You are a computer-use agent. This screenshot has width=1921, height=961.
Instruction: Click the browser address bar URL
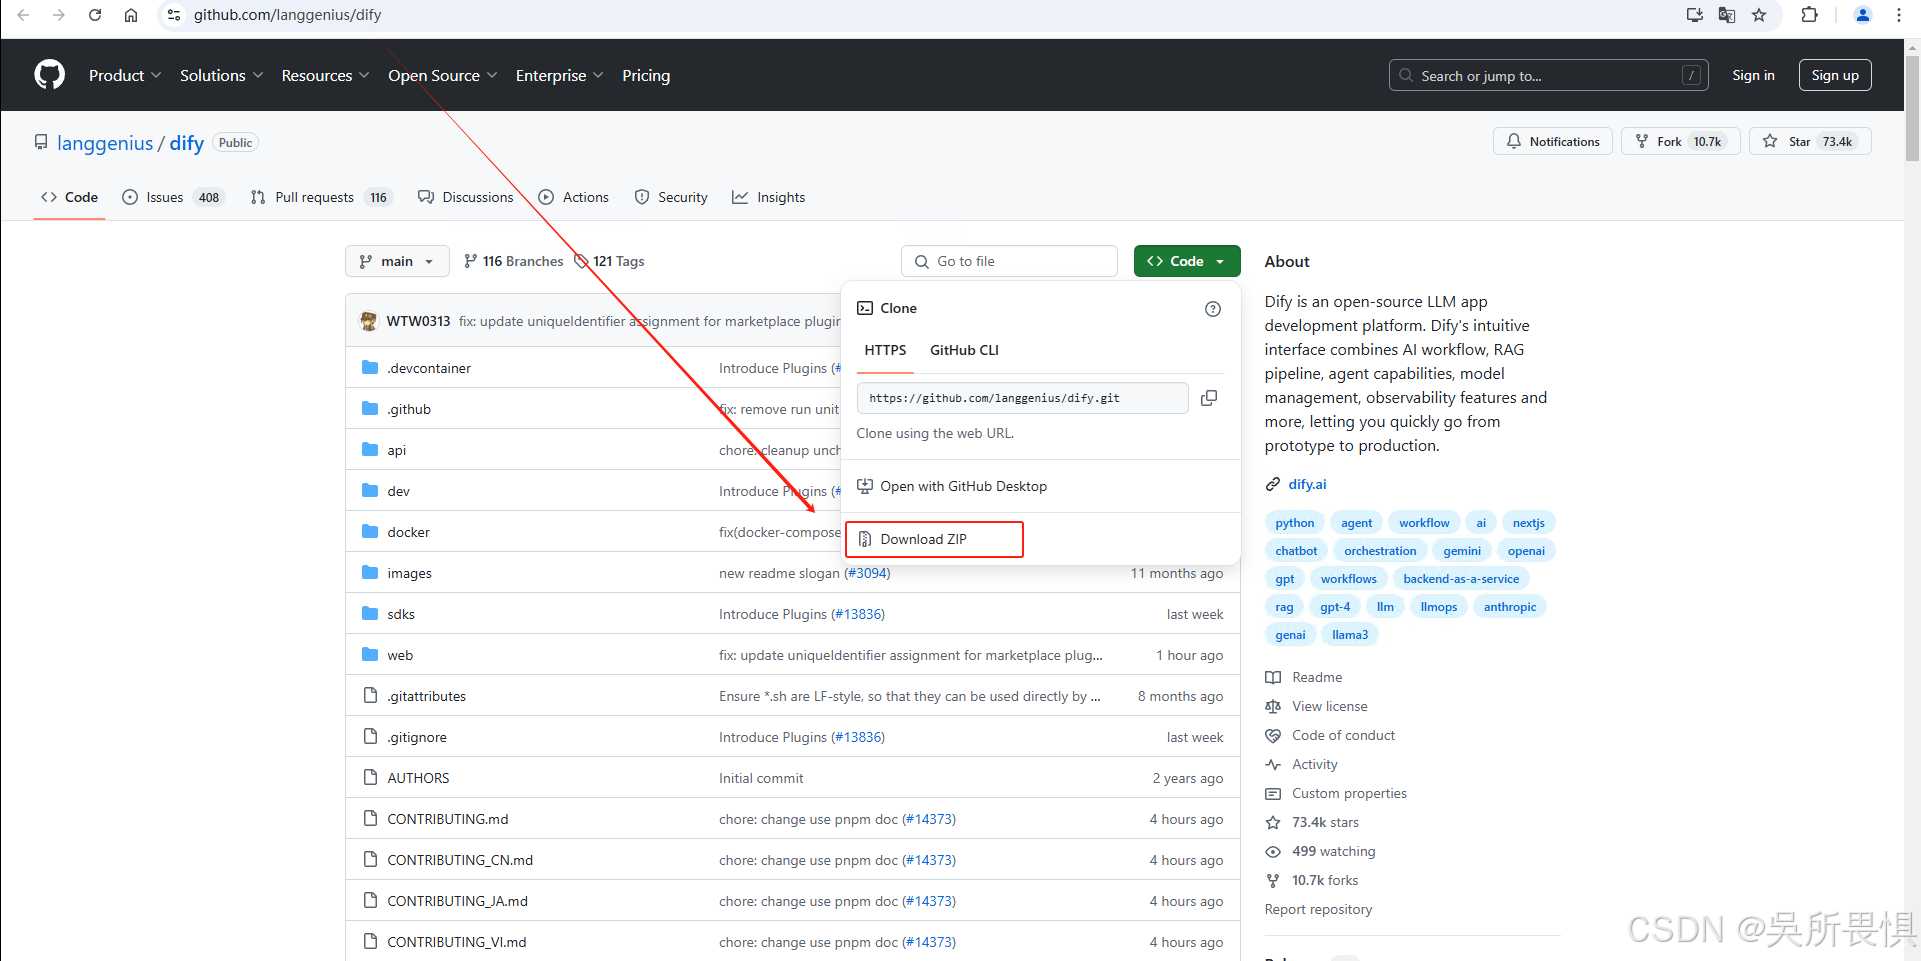(x=288, y=15)
